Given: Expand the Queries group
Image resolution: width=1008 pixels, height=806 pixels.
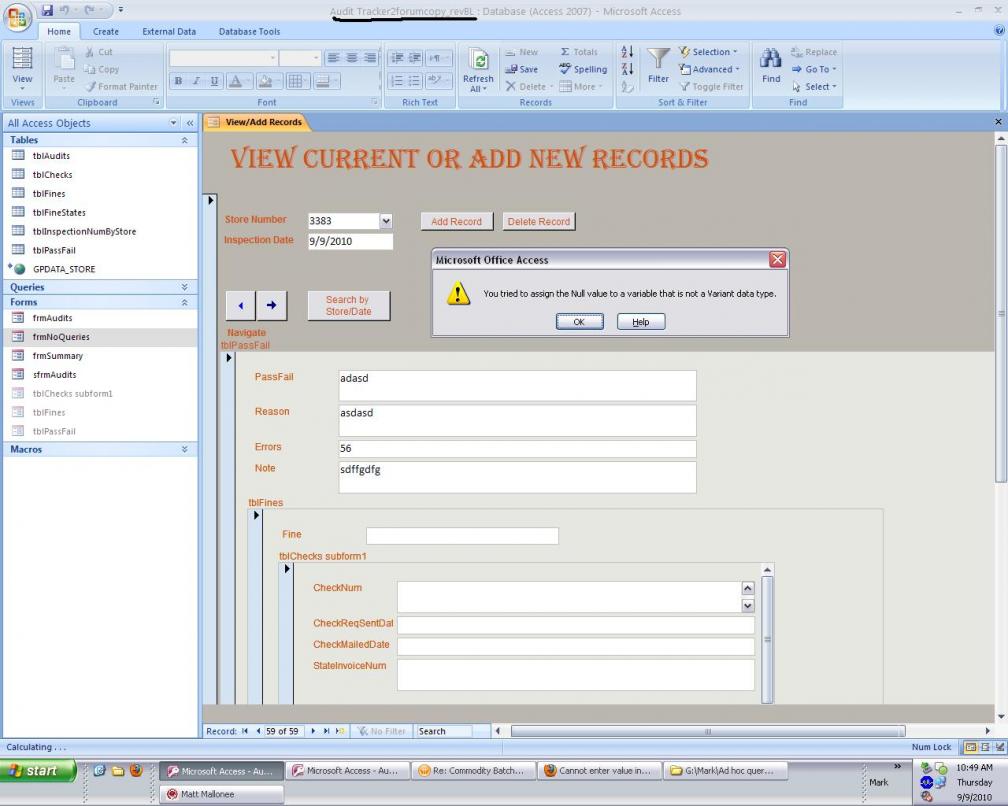Looking at the screenshot, I should coord(184,287).
